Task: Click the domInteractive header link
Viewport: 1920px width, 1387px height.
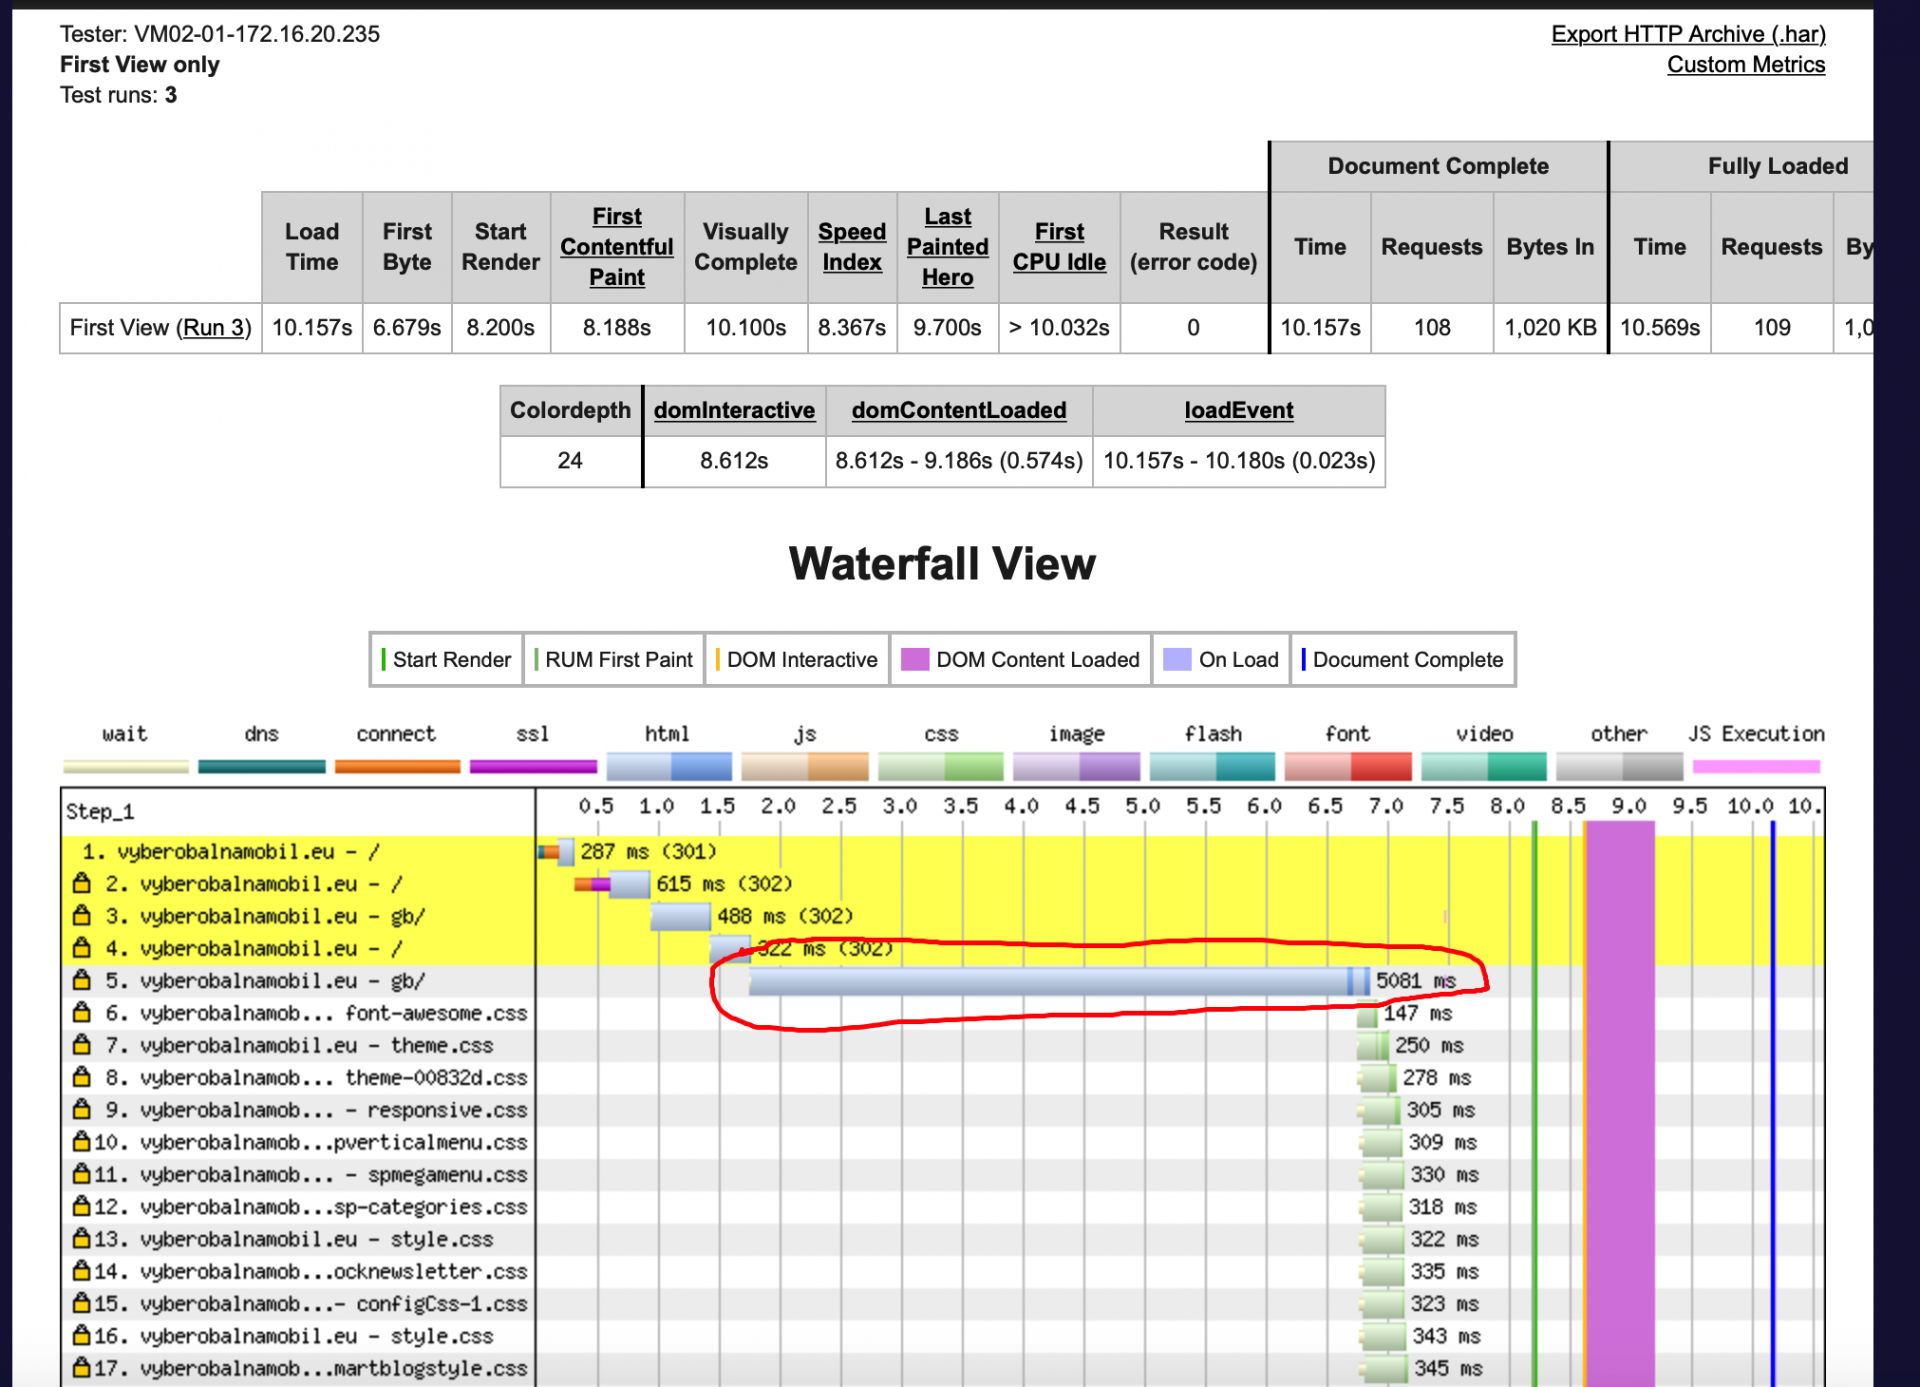Action: [x=734, y=410]
